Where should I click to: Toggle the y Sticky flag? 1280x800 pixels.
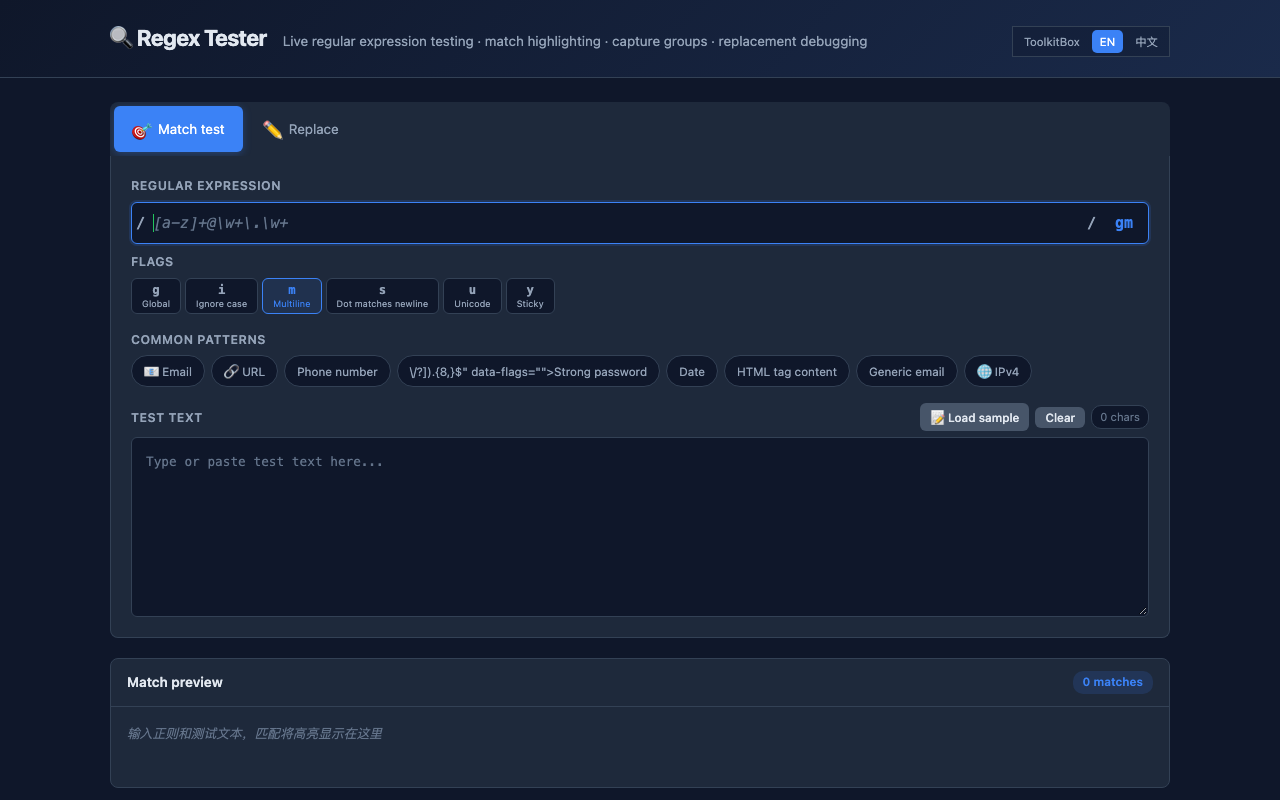530,296
